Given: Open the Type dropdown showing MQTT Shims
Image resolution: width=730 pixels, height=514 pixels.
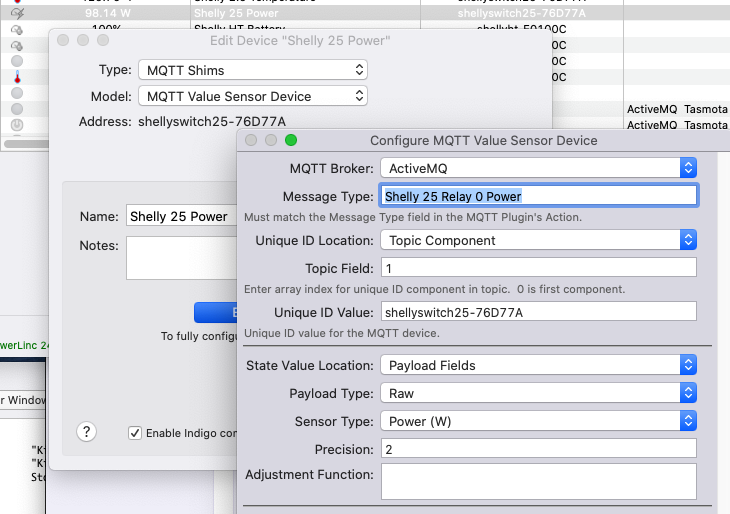Looking at the screenshot, I should 253,70.
